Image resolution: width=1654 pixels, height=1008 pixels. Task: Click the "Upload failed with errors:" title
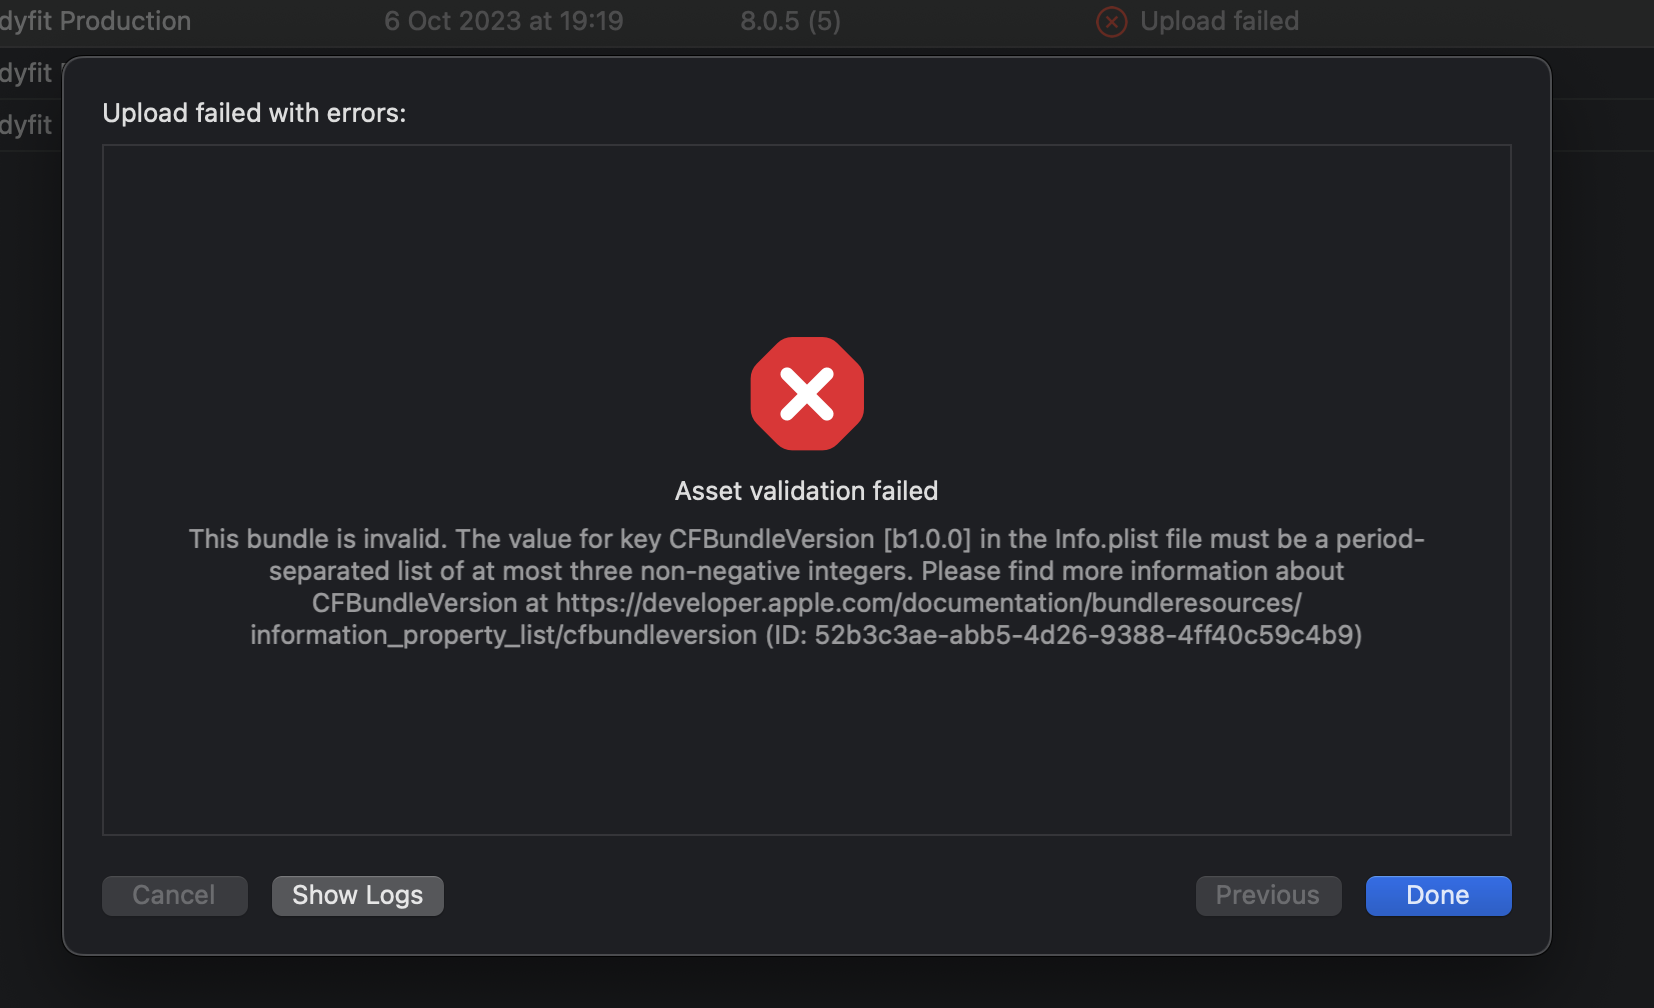coord(254,113)
